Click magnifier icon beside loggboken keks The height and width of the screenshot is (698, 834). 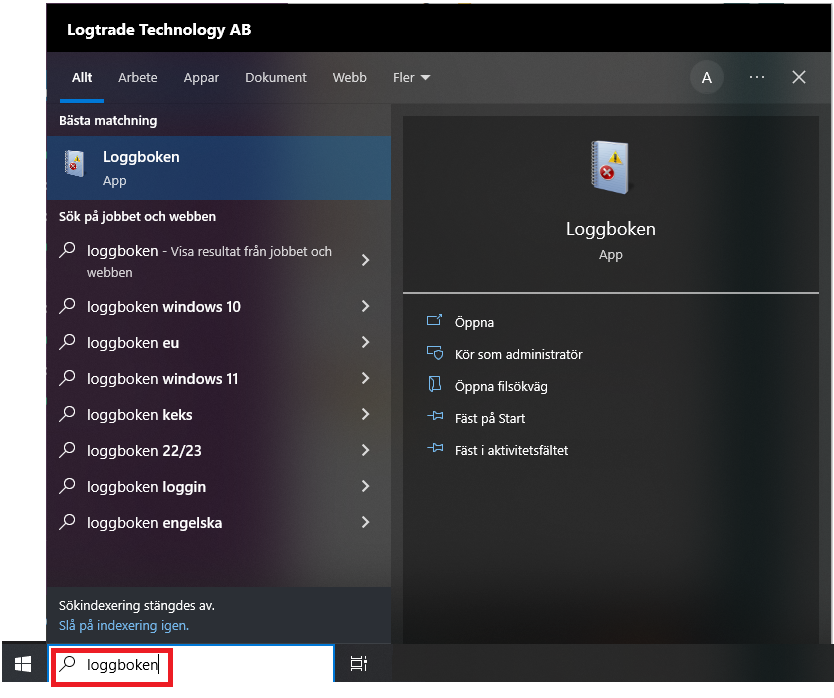pos(68,414)
